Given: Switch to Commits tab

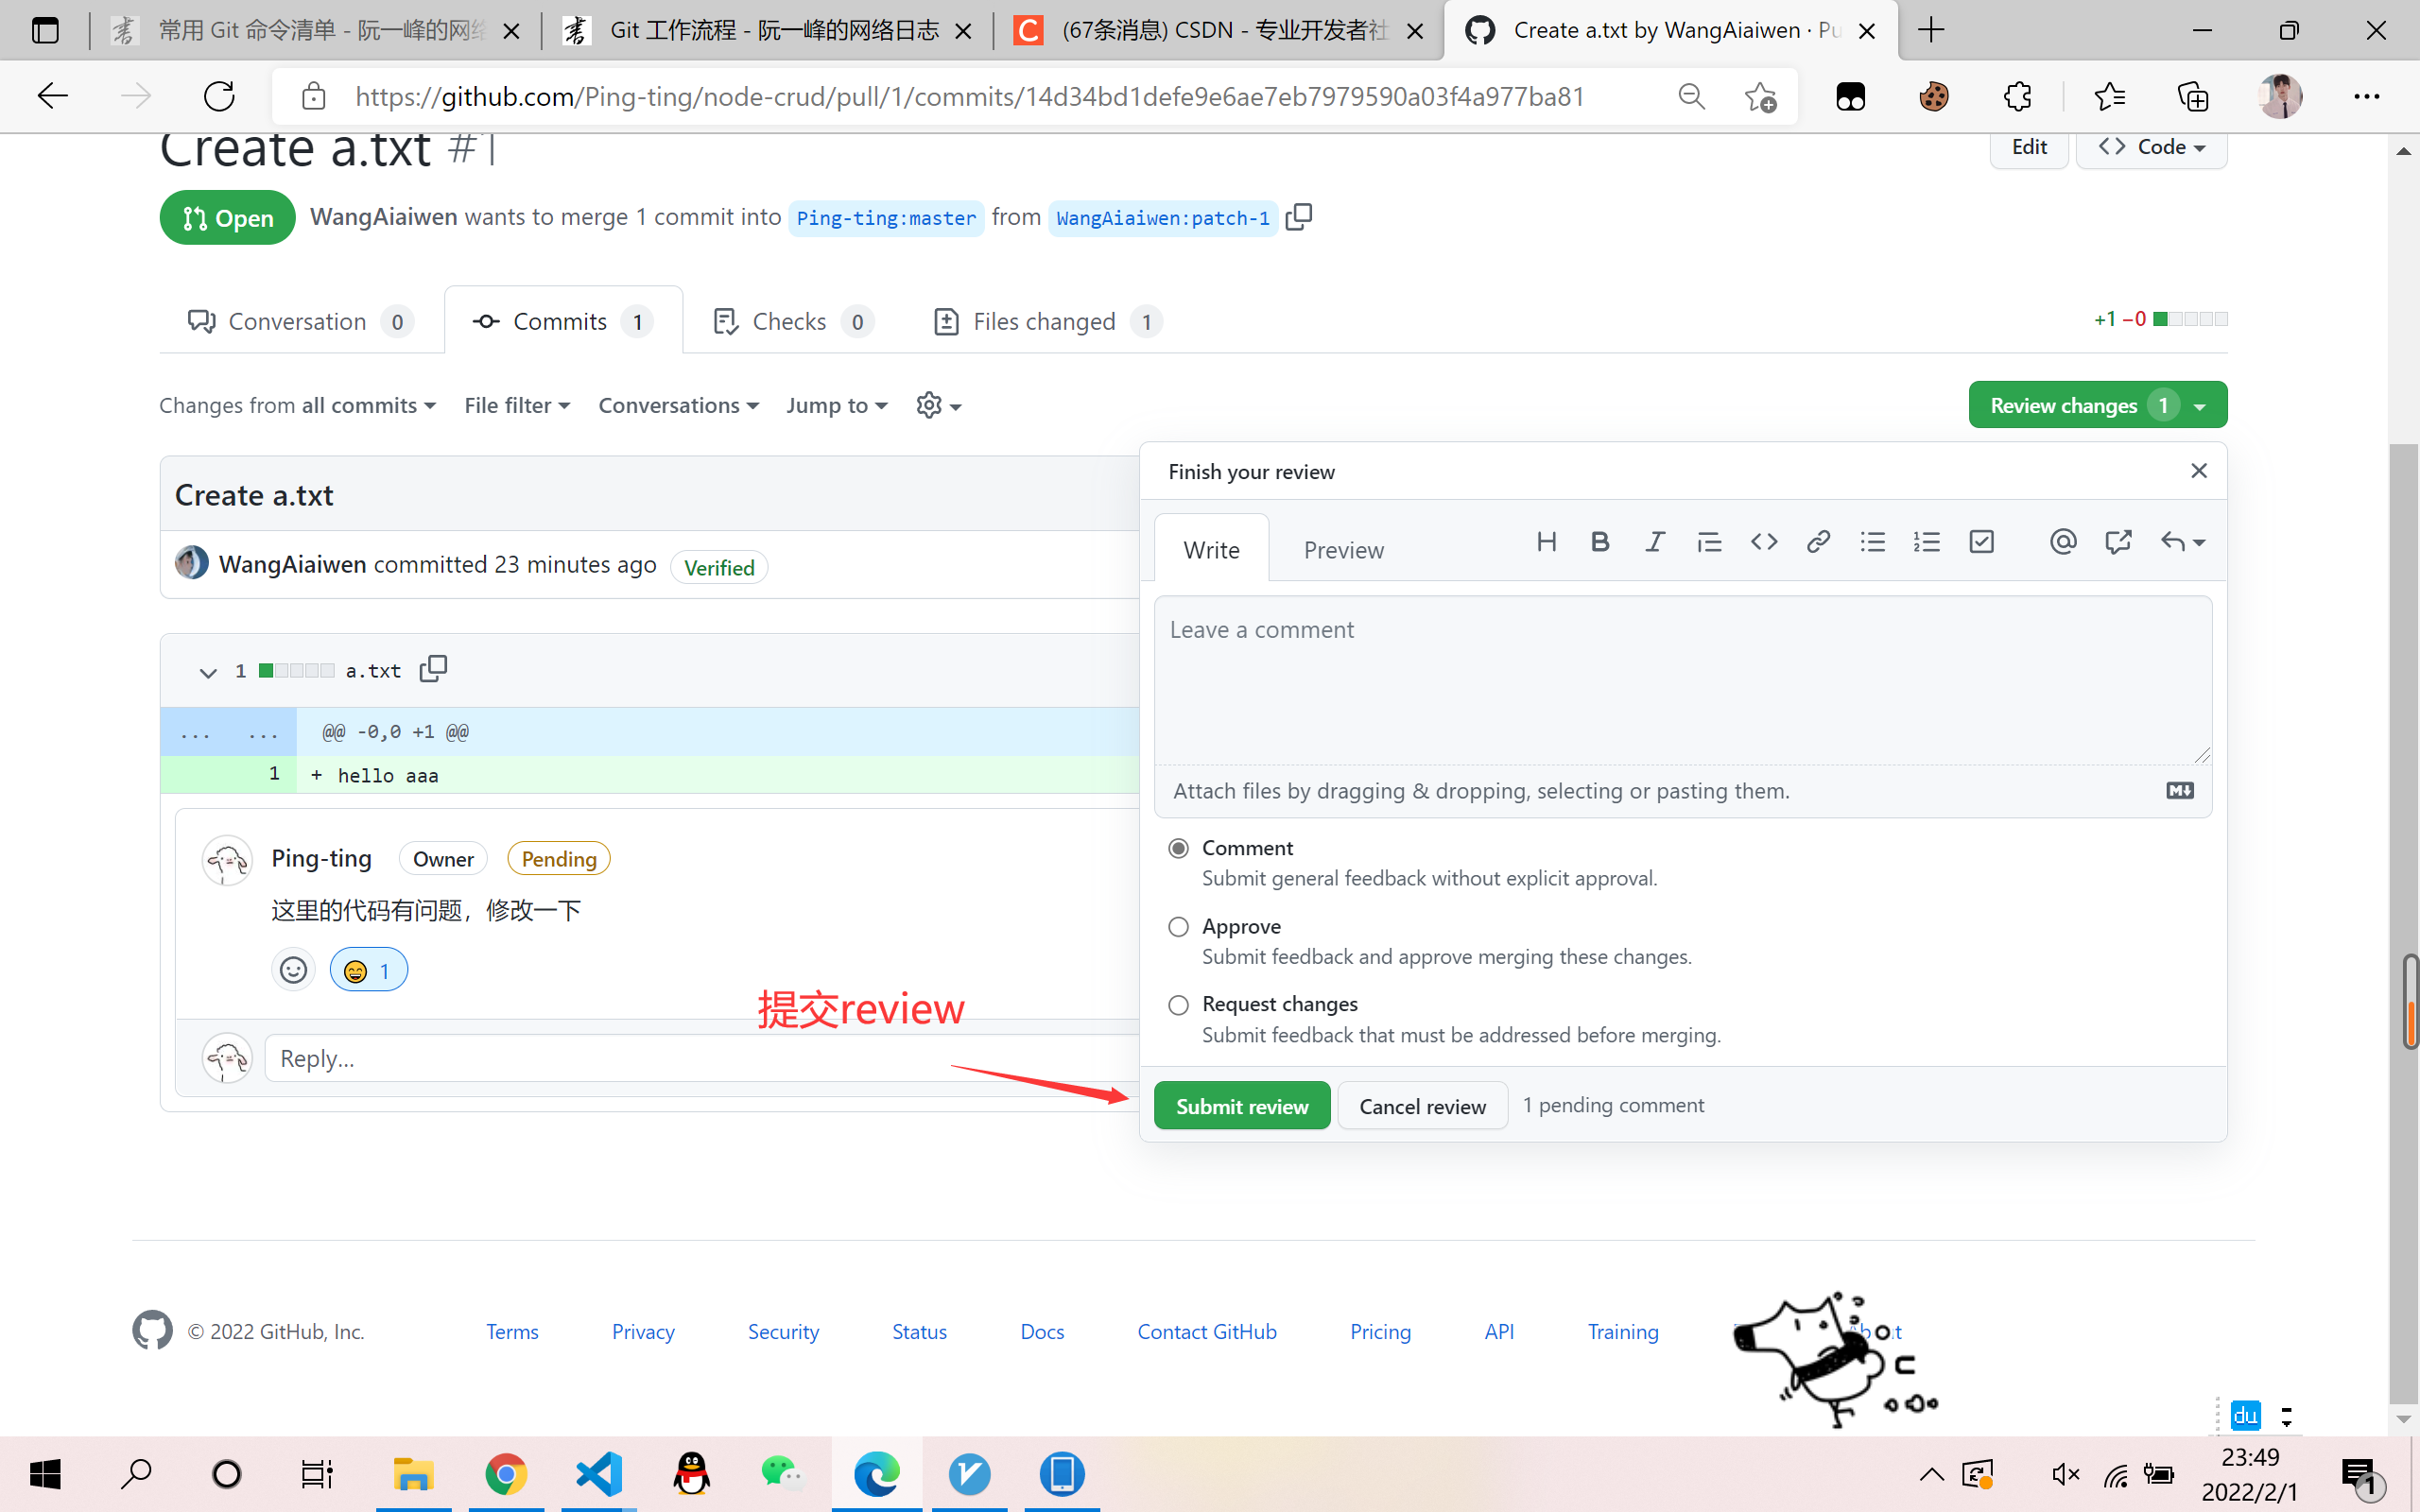Looking at the screenshot, I should (x=564, y=321).
